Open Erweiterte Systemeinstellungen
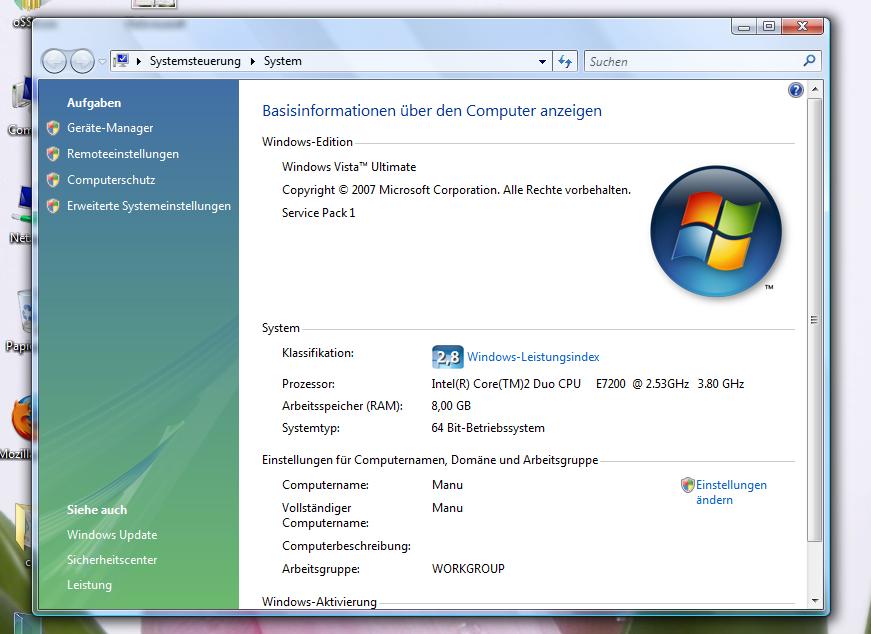 pyautogui.click(x=148, y=206)
